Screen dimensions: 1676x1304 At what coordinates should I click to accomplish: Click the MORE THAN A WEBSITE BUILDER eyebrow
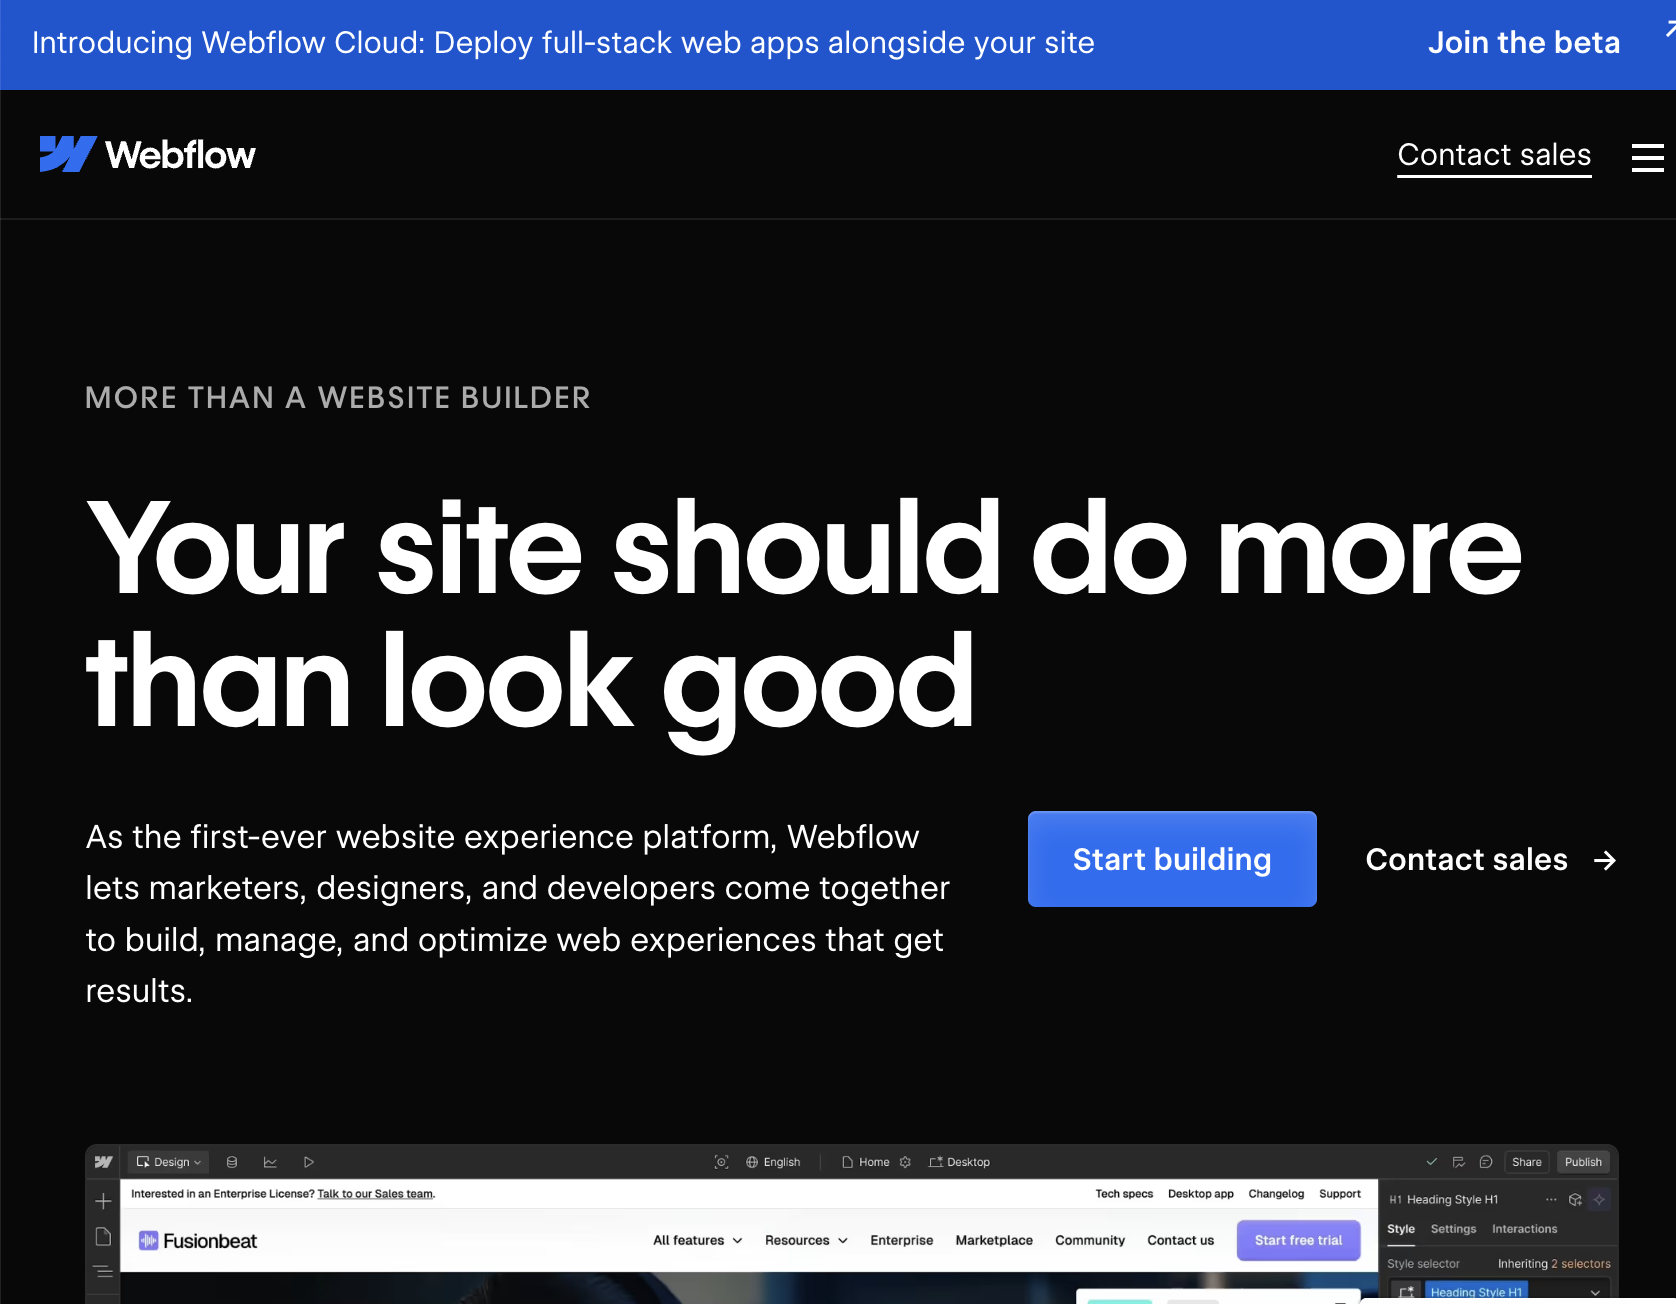[338, 398]
